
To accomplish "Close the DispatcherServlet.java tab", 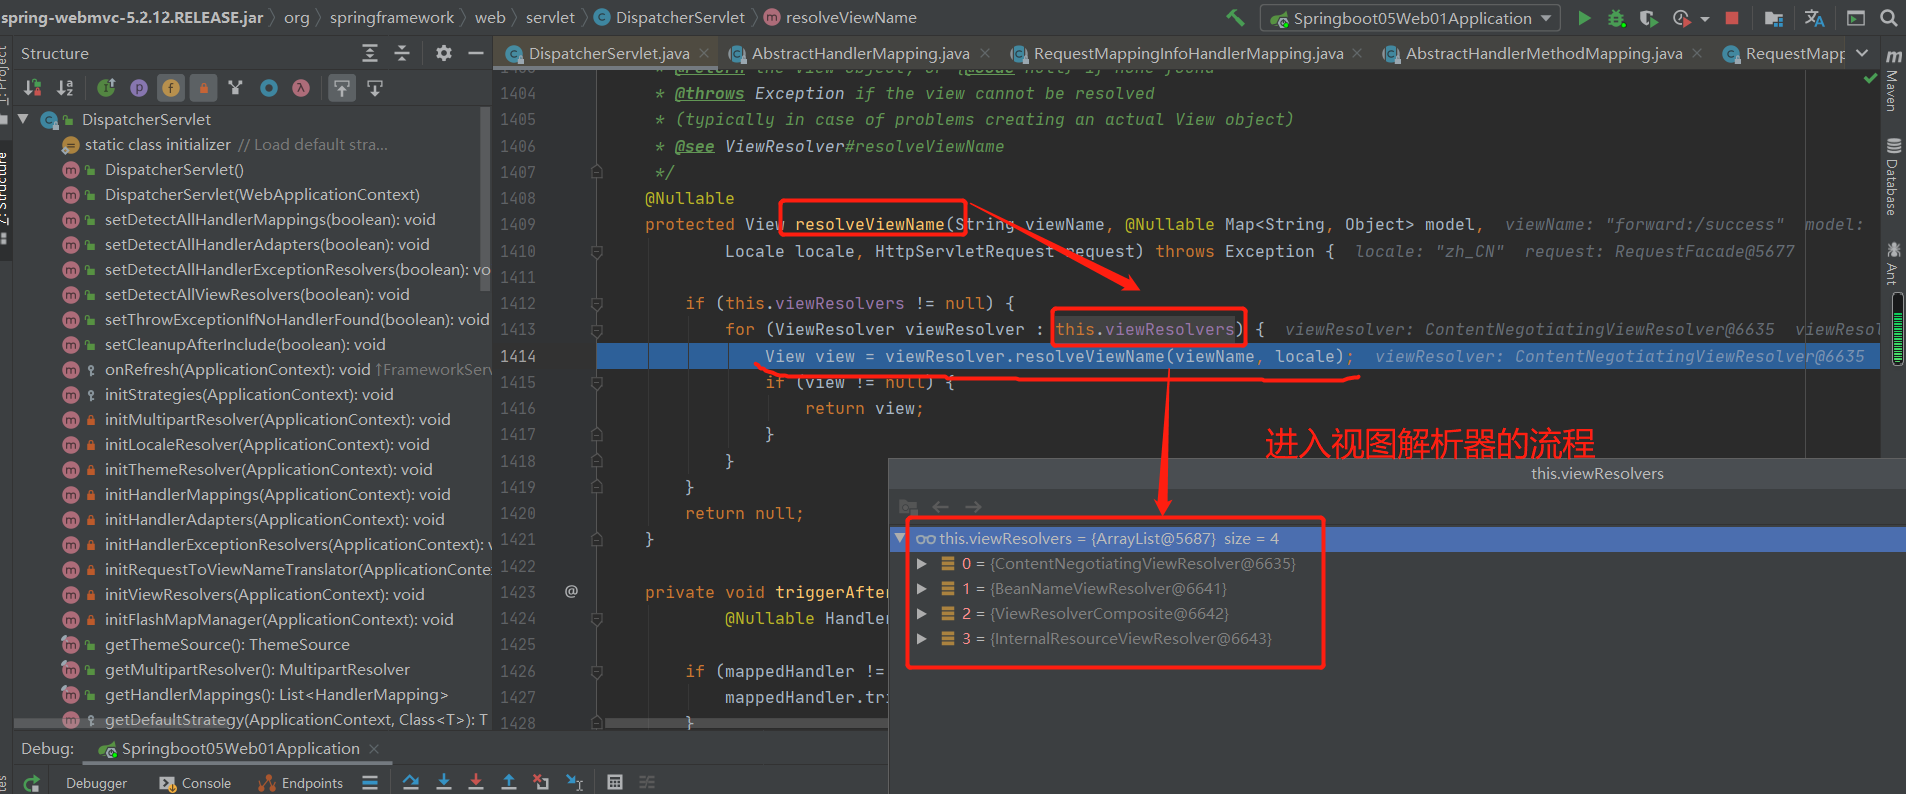I will (704, 54).
